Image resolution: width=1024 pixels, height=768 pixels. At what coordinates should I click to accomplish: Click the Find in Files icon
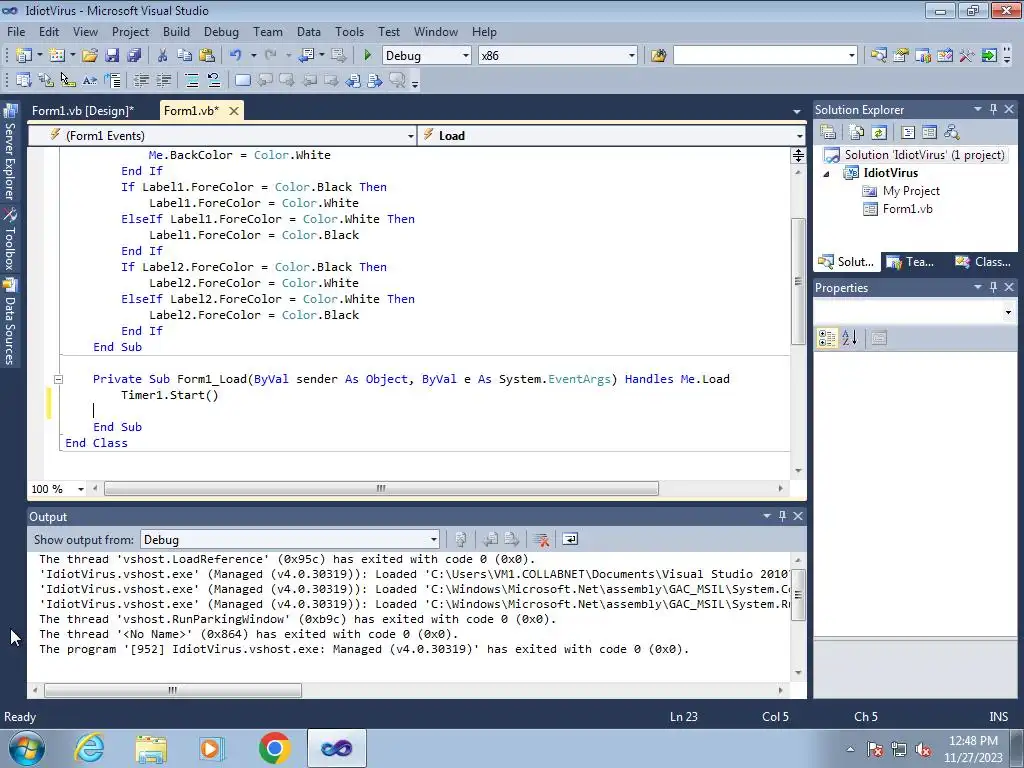click(658, 56)
